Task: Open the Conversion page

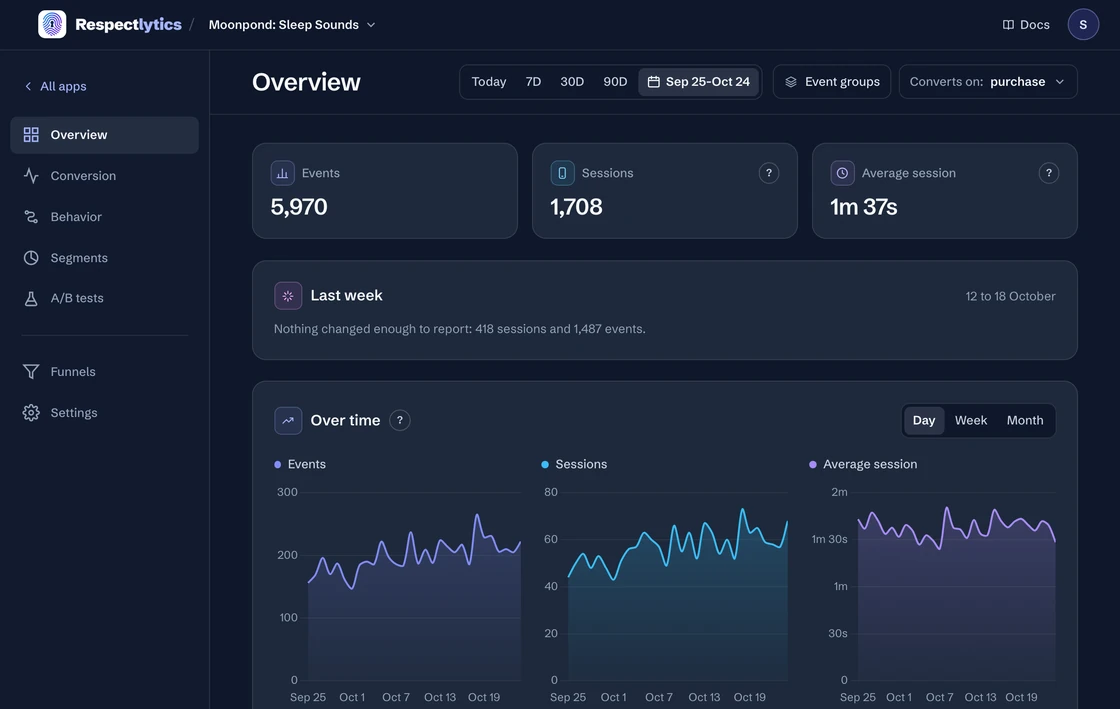Action: 104,176
